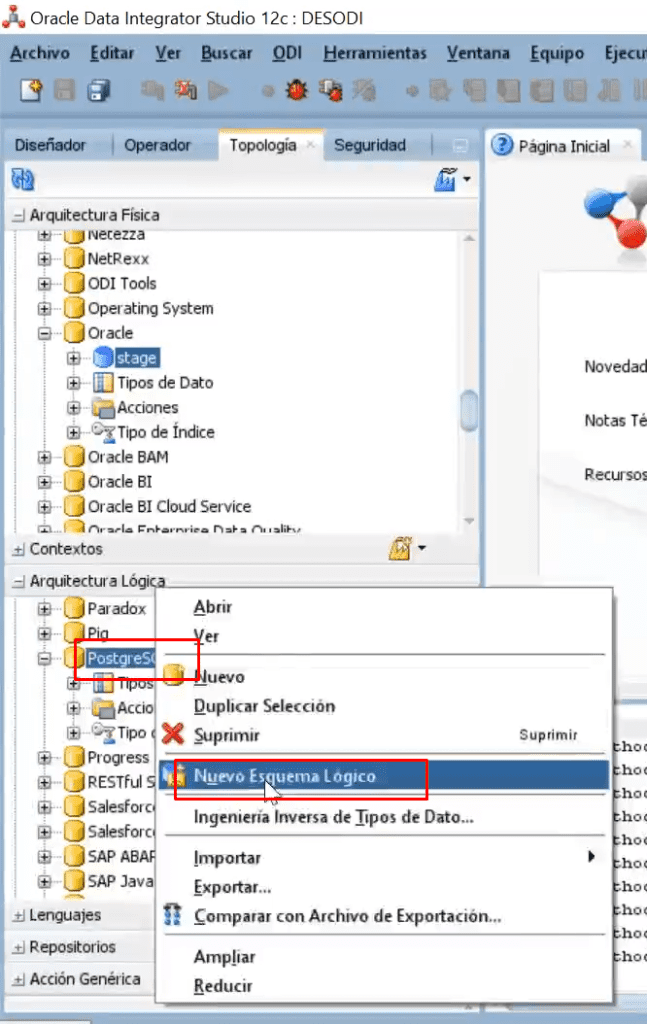The image size is (647, 1024).
Task: Click the Nuevo folder icon in context menu
Action: click(x=174, y=675)
